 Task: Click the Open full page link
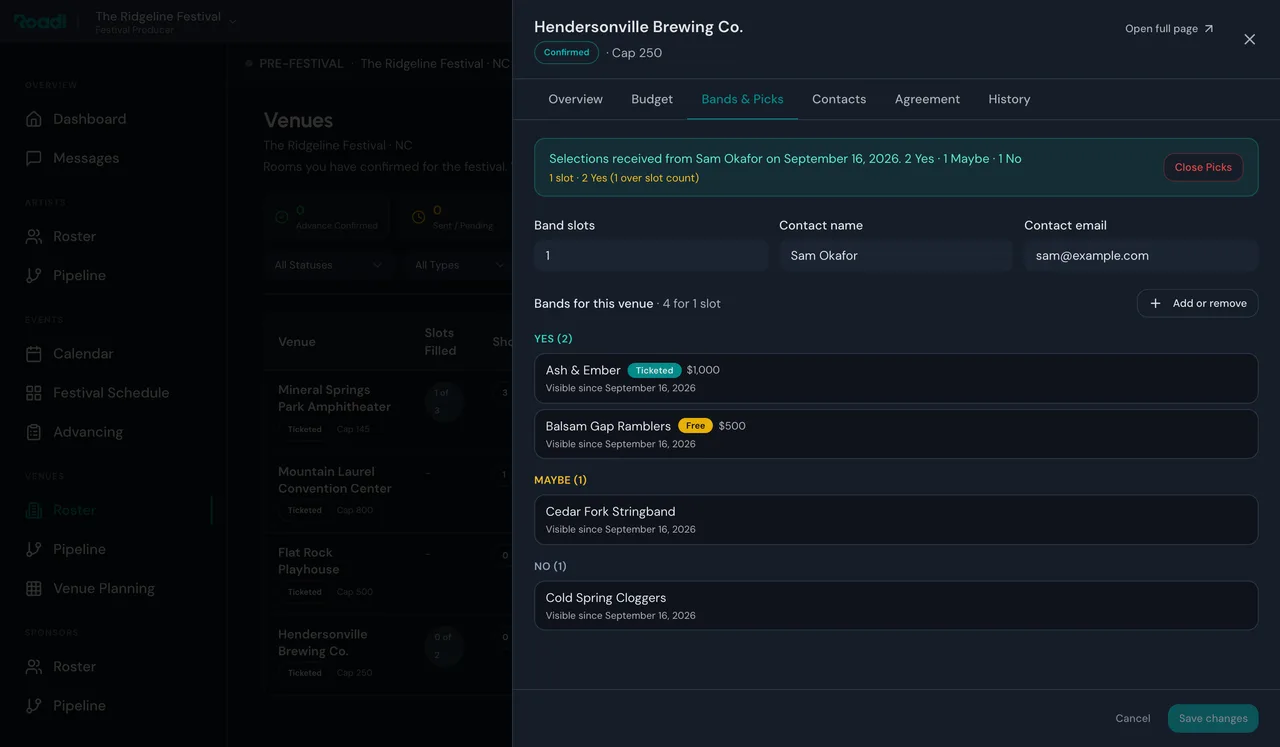pos(1169,29)
